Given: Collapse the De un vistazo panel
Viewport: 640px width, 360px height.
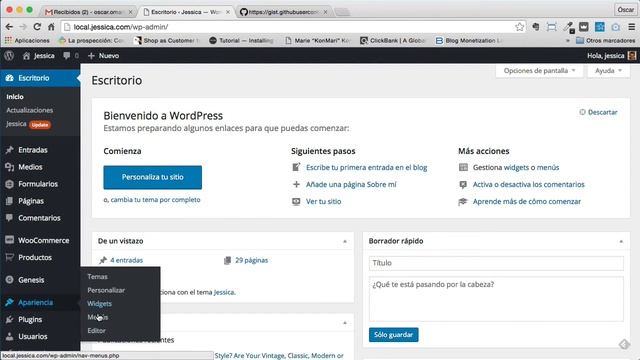Looking at the screenshot, I should pyautogui.click(x=345, y=241).
